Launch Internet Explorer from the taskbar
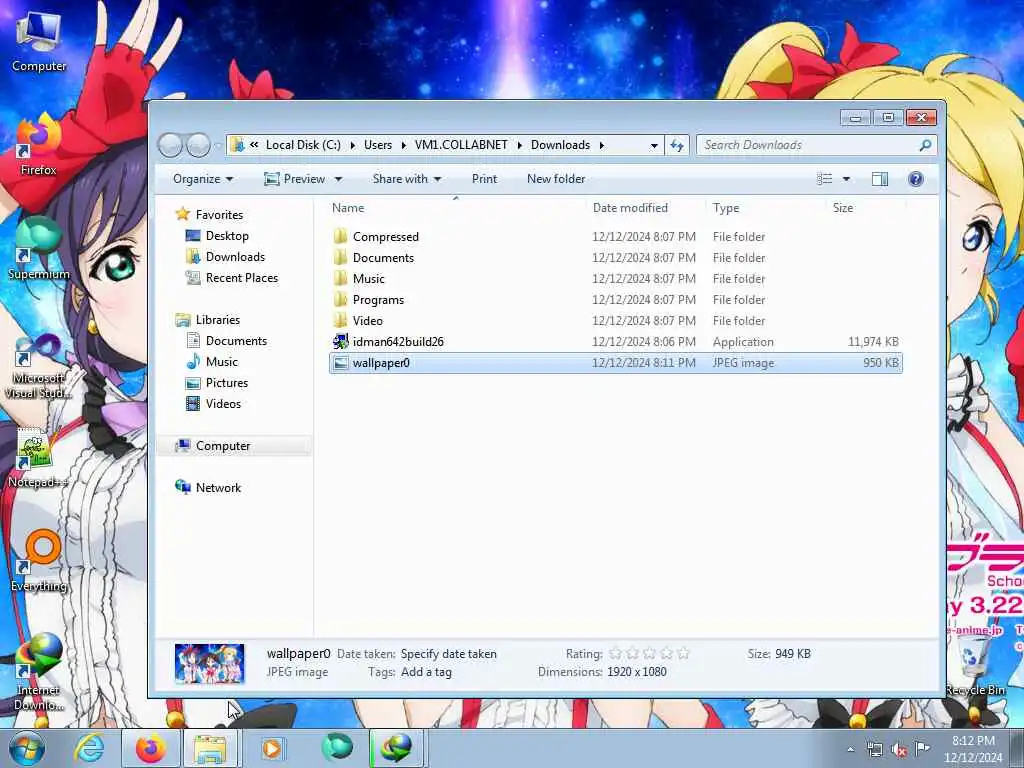The width and height of the screenshot is (1024, 768). pyautogui.click(x=89, y=748)
